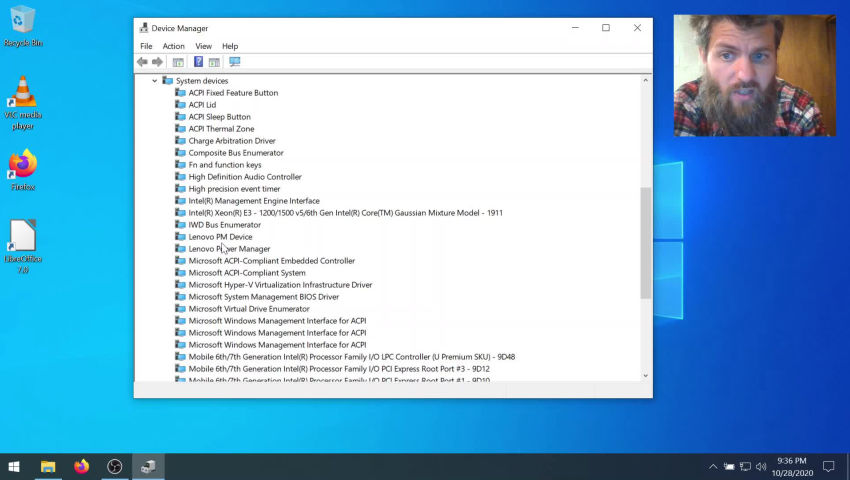Click the Back arrow in Device Manager toolbar

142,62
